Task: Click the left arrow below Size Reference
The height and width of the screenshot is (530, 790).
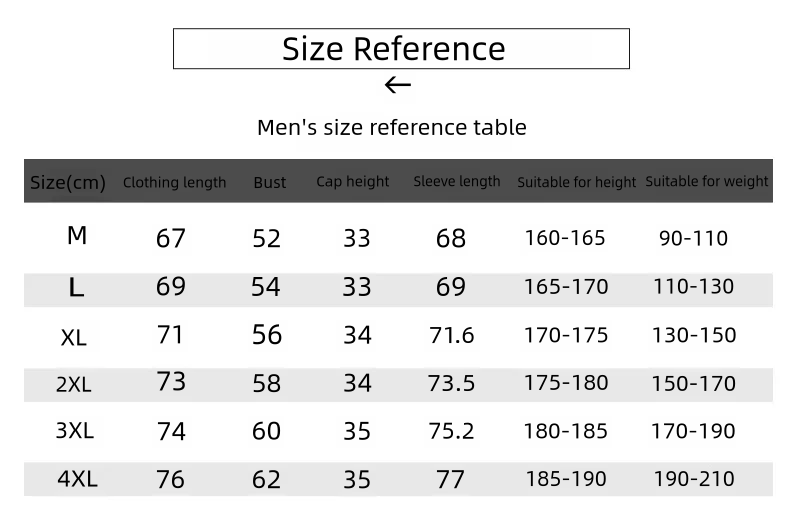Action: pyautogui.click(x=398, y=85)
